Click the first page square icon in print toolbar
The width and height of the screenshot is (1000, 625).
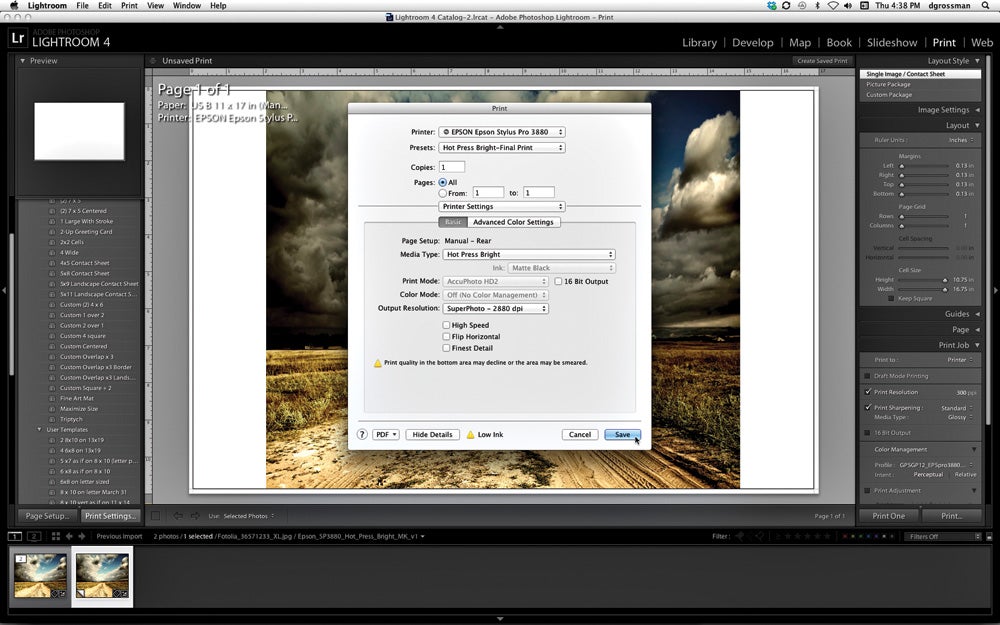156,516
